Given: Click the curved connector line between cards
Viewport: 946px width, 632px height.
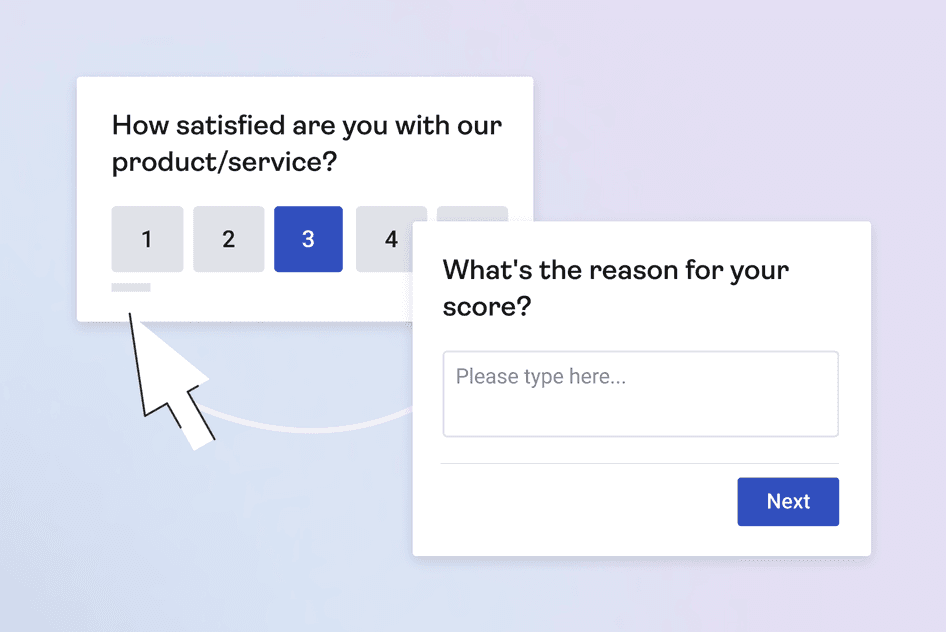Looking at the screenshot, I should (300, 426).
